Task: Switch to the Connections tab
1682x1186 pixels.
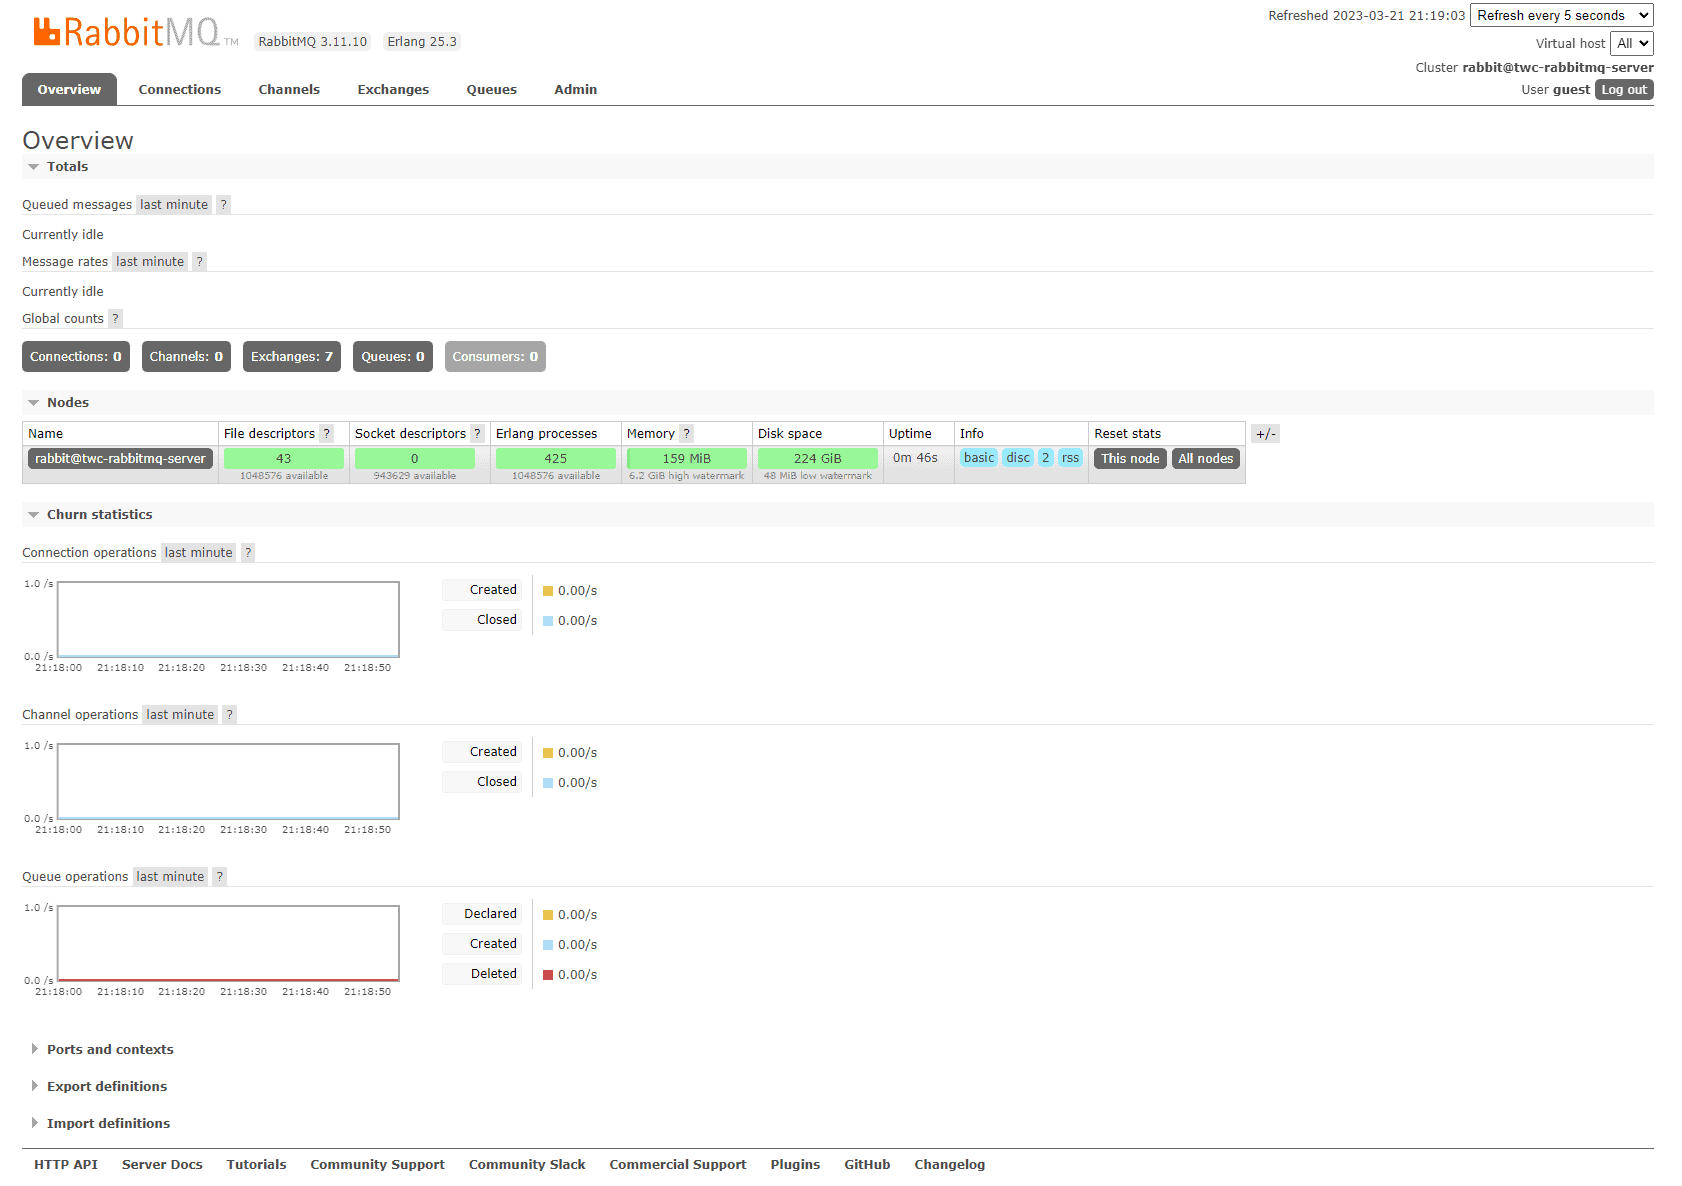Action: (x=180, y=89)
